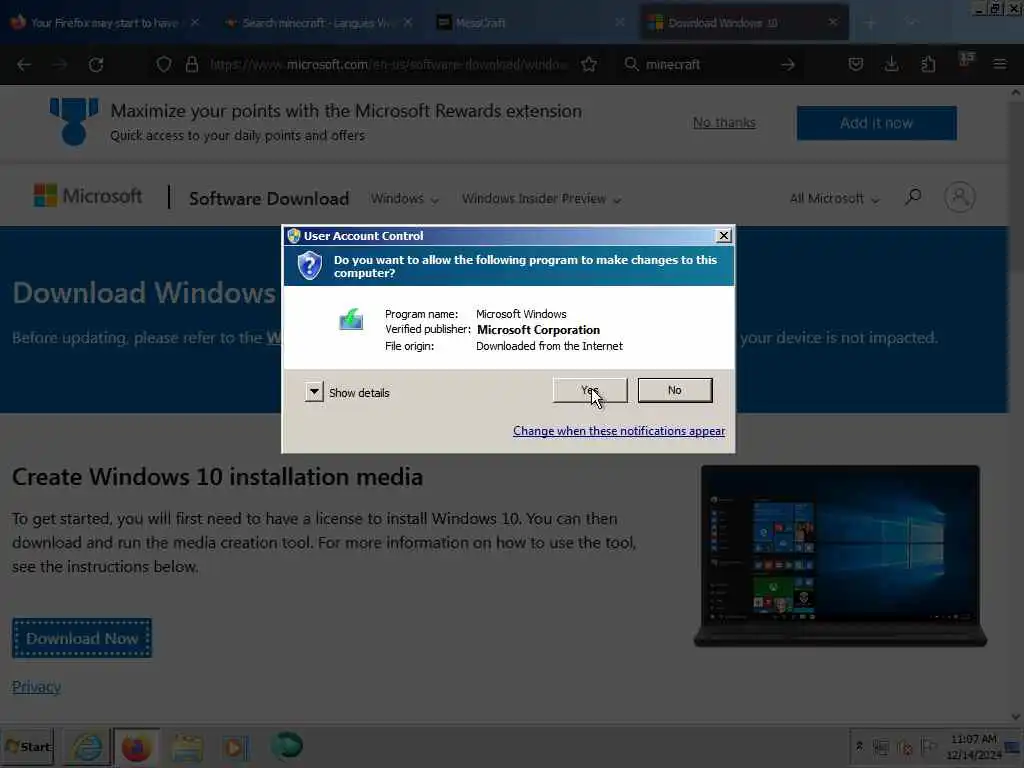Click the Action Center flag tray icon
The width and height of the screenshot is (1024, 768).
(x=927, y=746)
